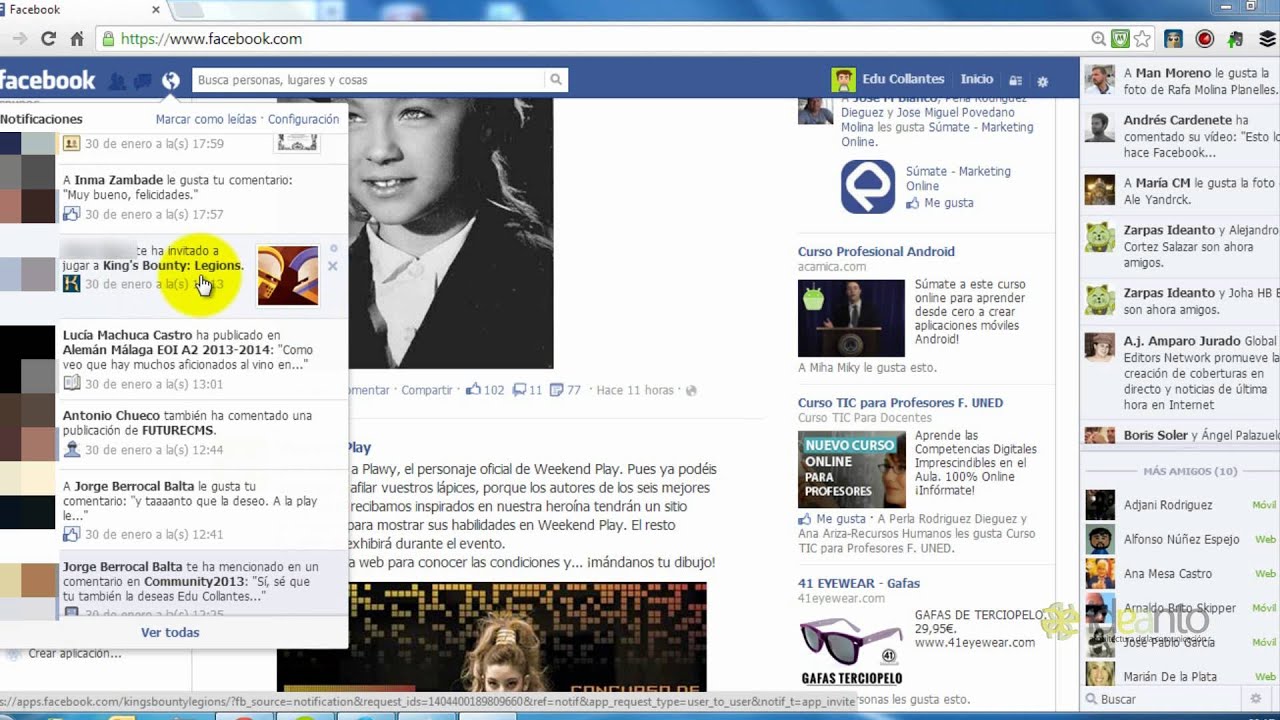Click Andrés Cardenete ticker story
1280x720 pixels.
pyautogui.click(x=1181, y=136)
